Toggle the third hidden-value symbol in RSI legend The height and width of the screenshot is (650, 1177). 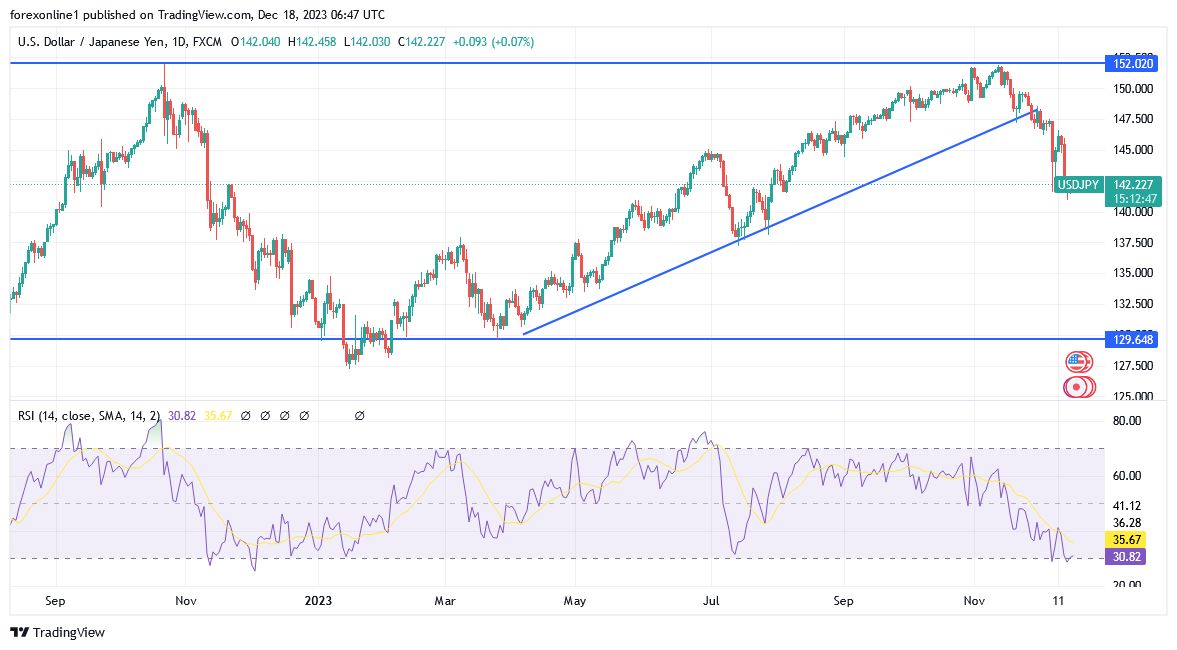click(x=285, y=415)
